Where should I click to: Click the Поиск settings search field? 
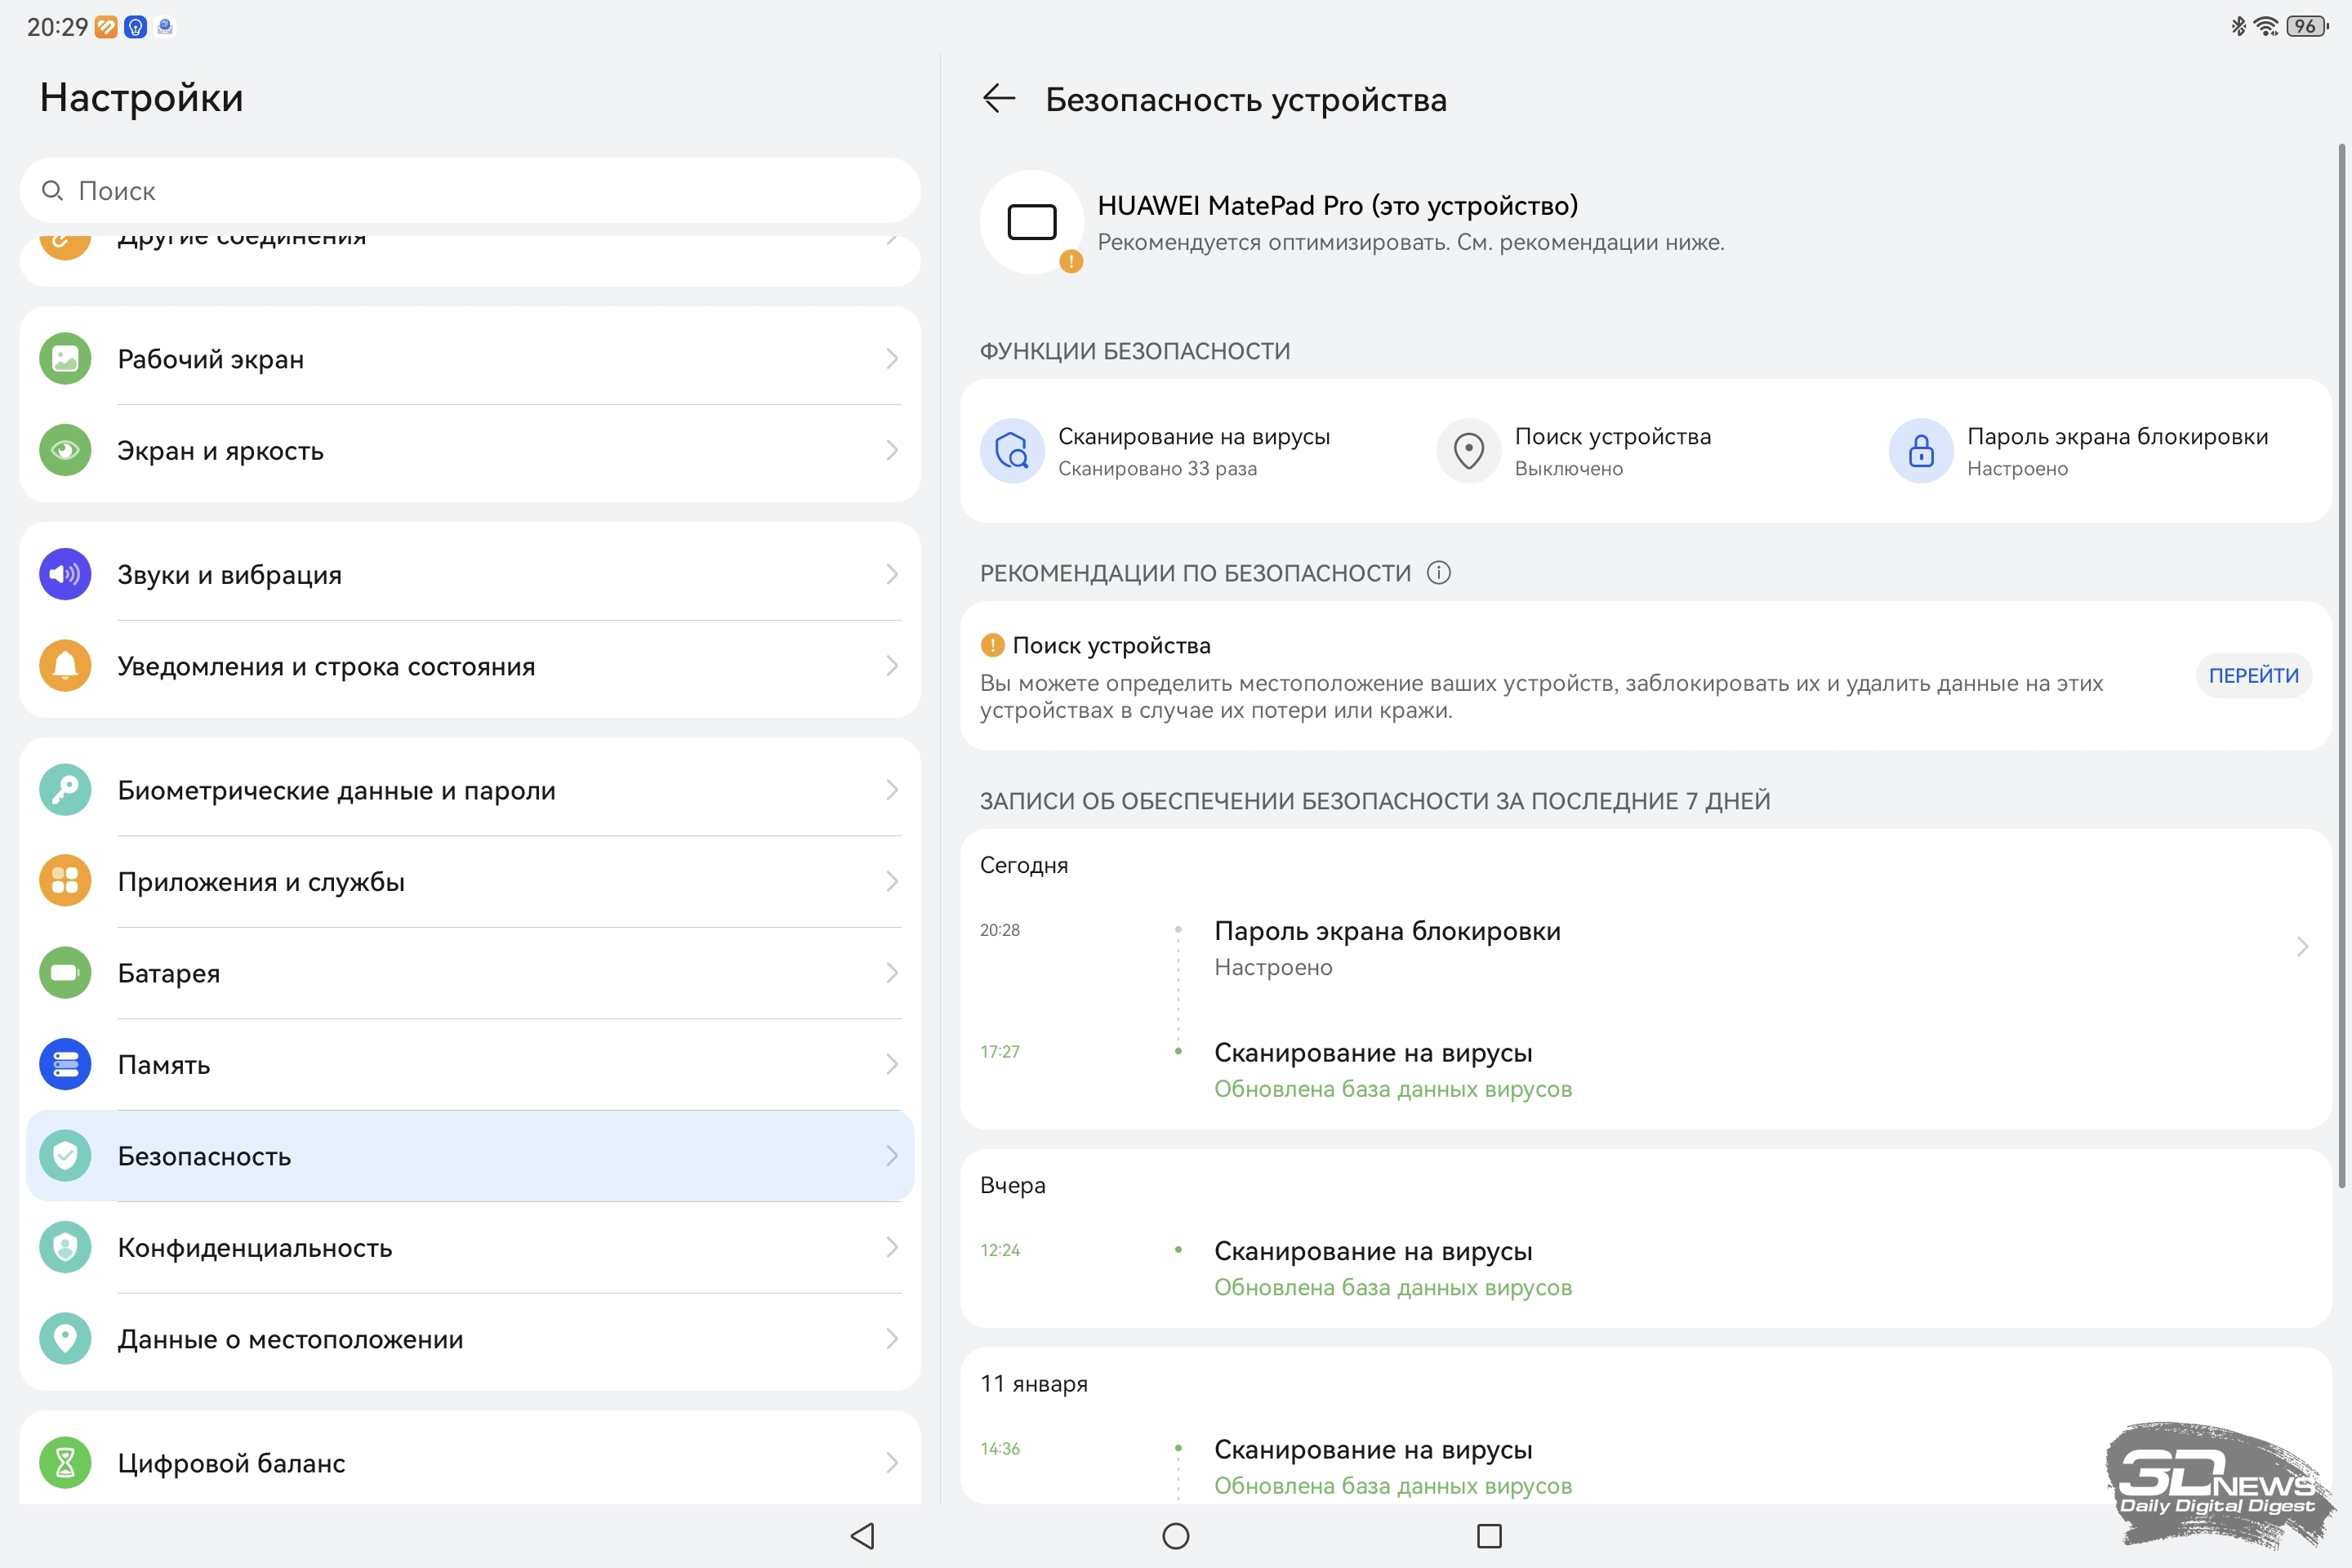click(470, 190)
